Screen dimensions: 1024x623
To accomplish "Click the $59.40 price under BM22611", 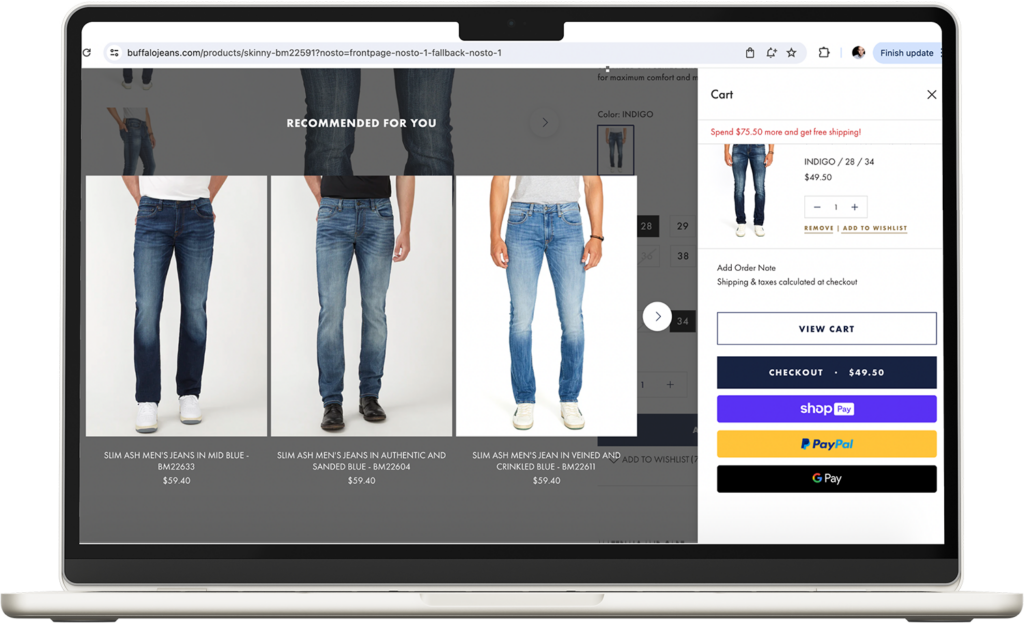I will [546, 481].
